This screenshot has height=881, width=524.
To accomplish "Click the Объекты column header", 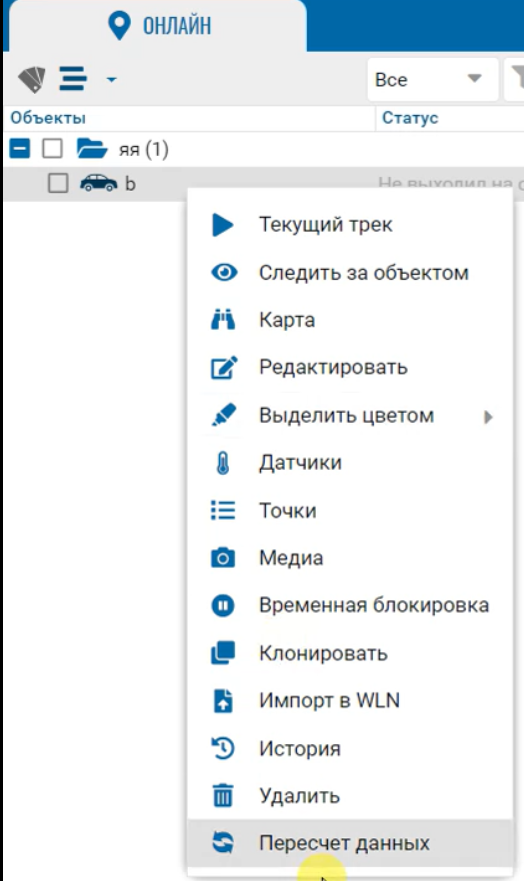I will click(x=48, y=118).
